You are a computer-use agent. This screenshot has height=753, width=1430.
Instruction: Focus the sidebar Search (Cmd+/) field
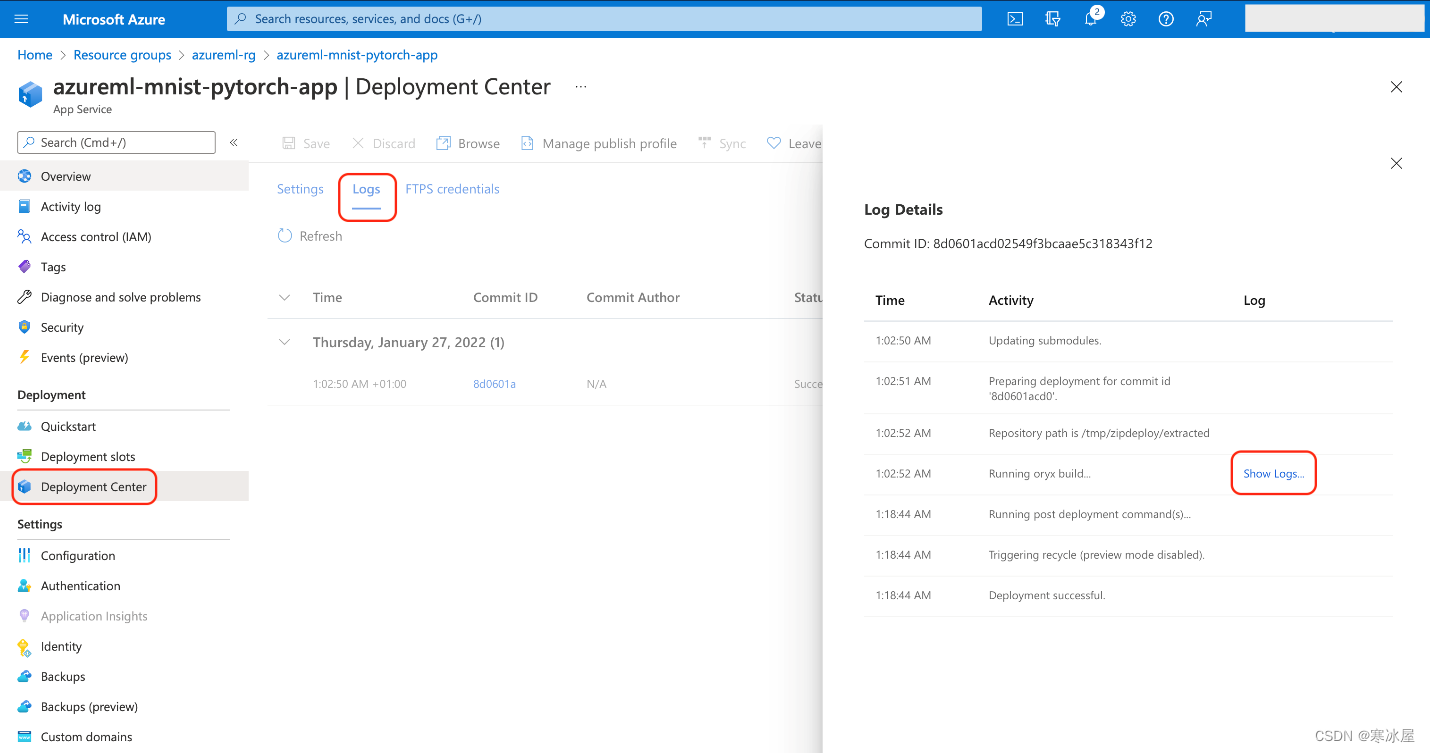116,142
